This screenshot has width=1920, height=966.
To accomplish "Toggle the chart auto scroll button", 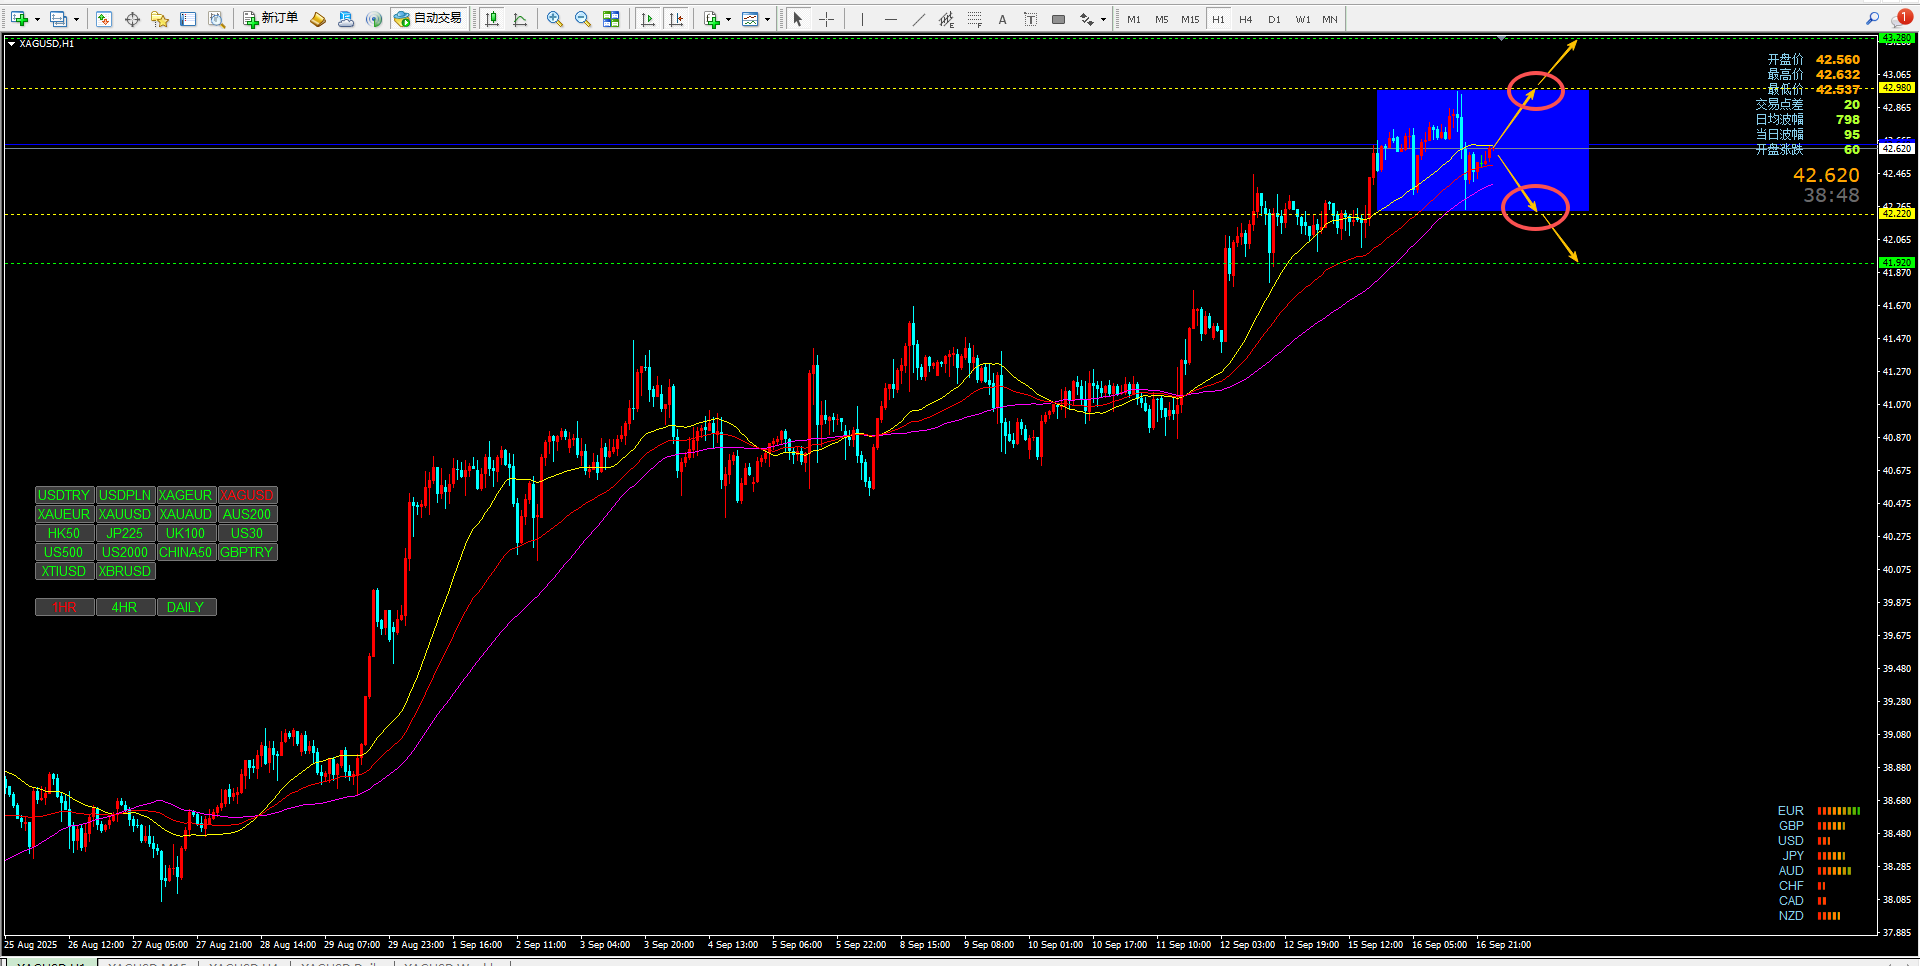I will click(647, 19).
